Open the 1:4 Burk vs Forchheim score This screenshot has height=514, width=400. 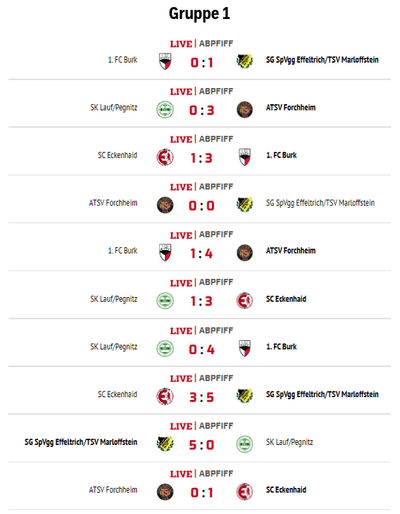click(x=201, y=254)
